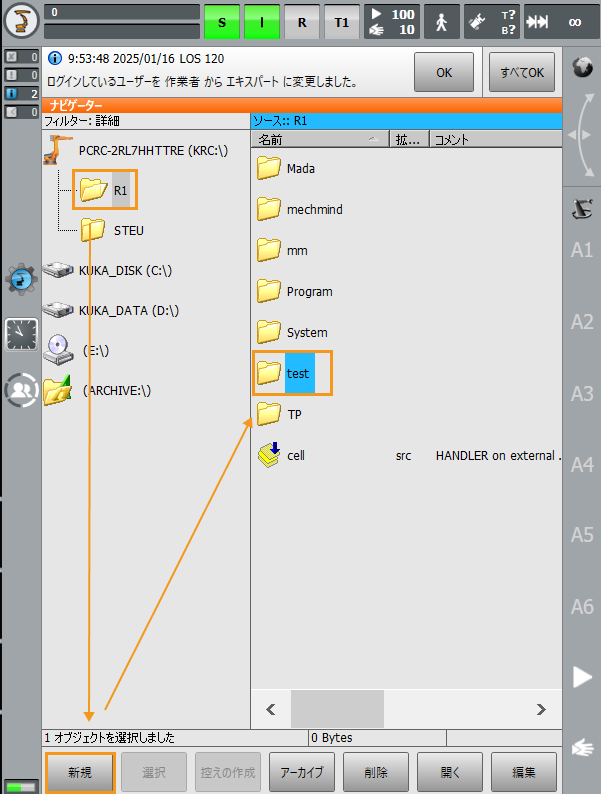
Task: Click the A6 axis jog label
Action: point(582,607)
